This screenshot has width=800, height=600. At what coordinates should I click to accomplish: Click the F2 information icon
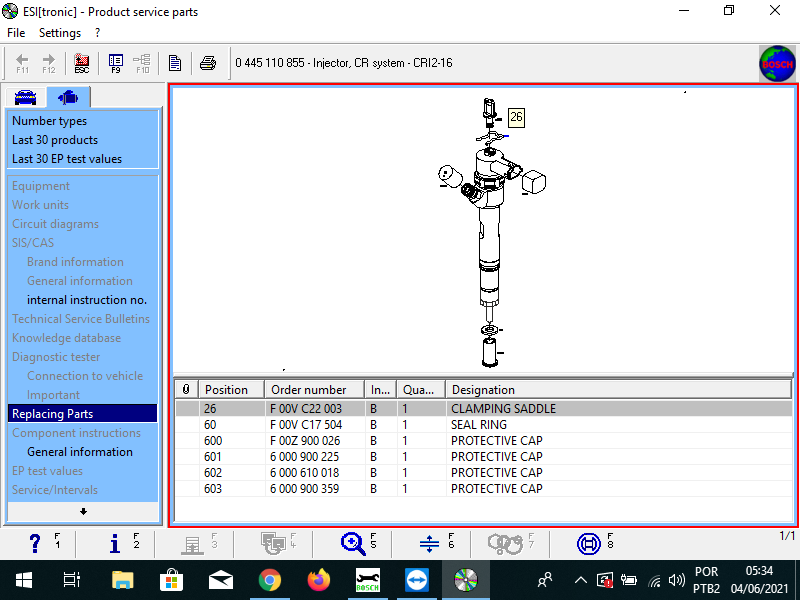[113, 543]
